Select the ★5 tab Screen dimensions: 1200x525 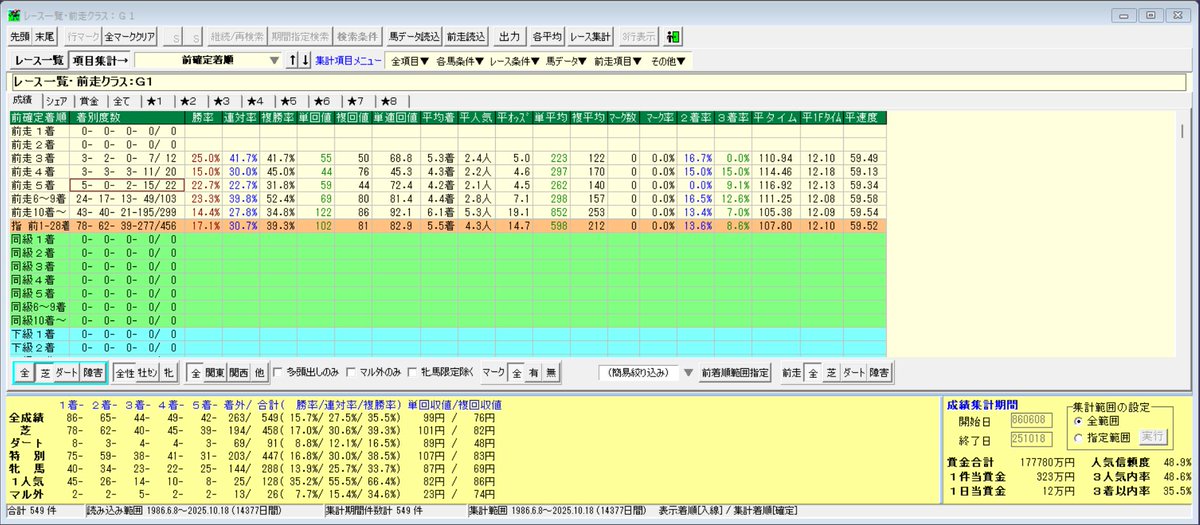tap(288, 101)
